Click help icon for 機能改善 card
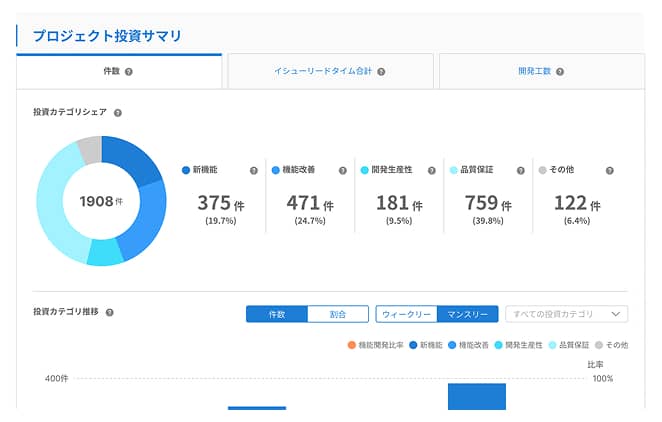The width and height of the screenshot is (662, 422). click(x=343, y=170)
